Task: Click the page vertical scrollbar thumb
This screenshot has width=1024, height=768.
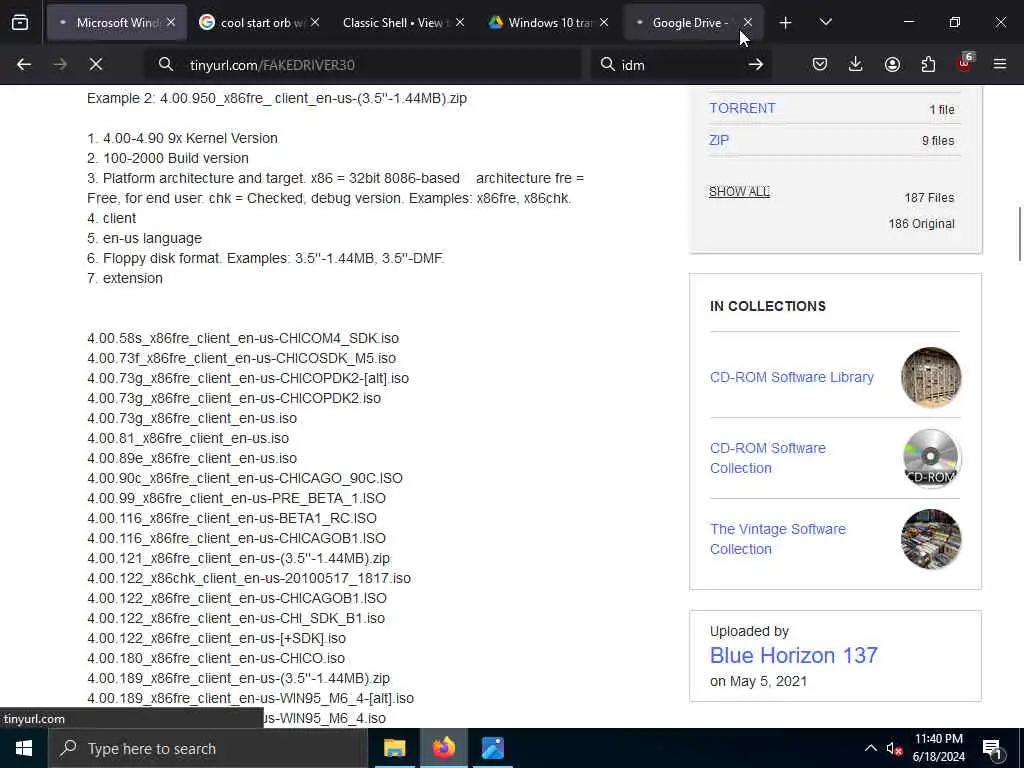Action: (x=1019, y=234)
